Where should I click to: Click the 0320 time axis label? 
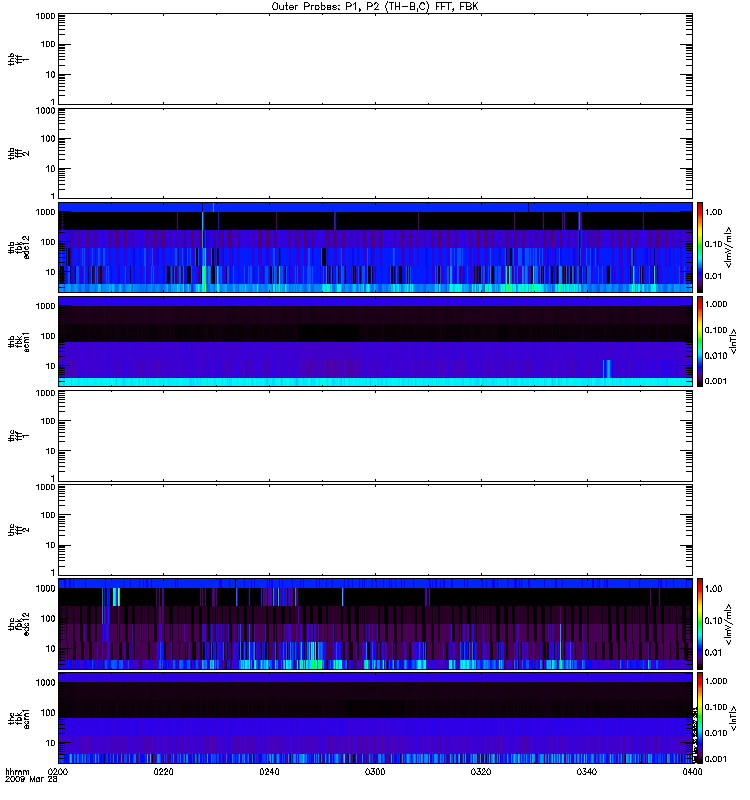(x=481, y=771)
